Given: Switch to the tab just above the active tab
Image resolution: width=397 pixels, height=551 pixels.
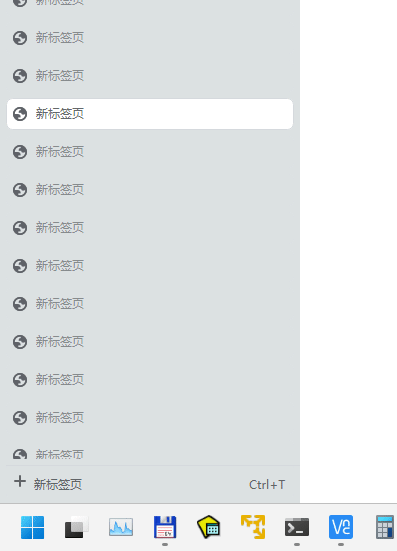Looking at the screenshot, I should pos(150,76).
